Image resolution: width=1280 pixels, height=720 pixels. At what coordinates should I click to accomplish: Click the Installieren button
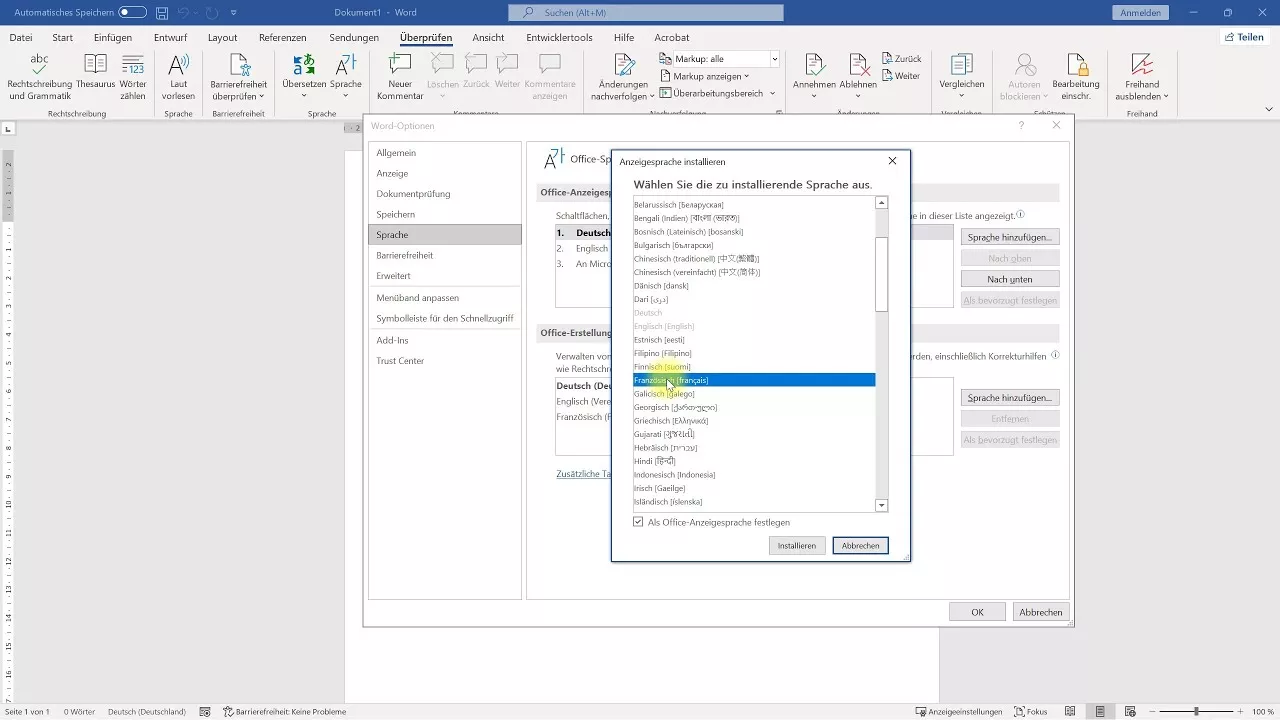coord(797,546)
